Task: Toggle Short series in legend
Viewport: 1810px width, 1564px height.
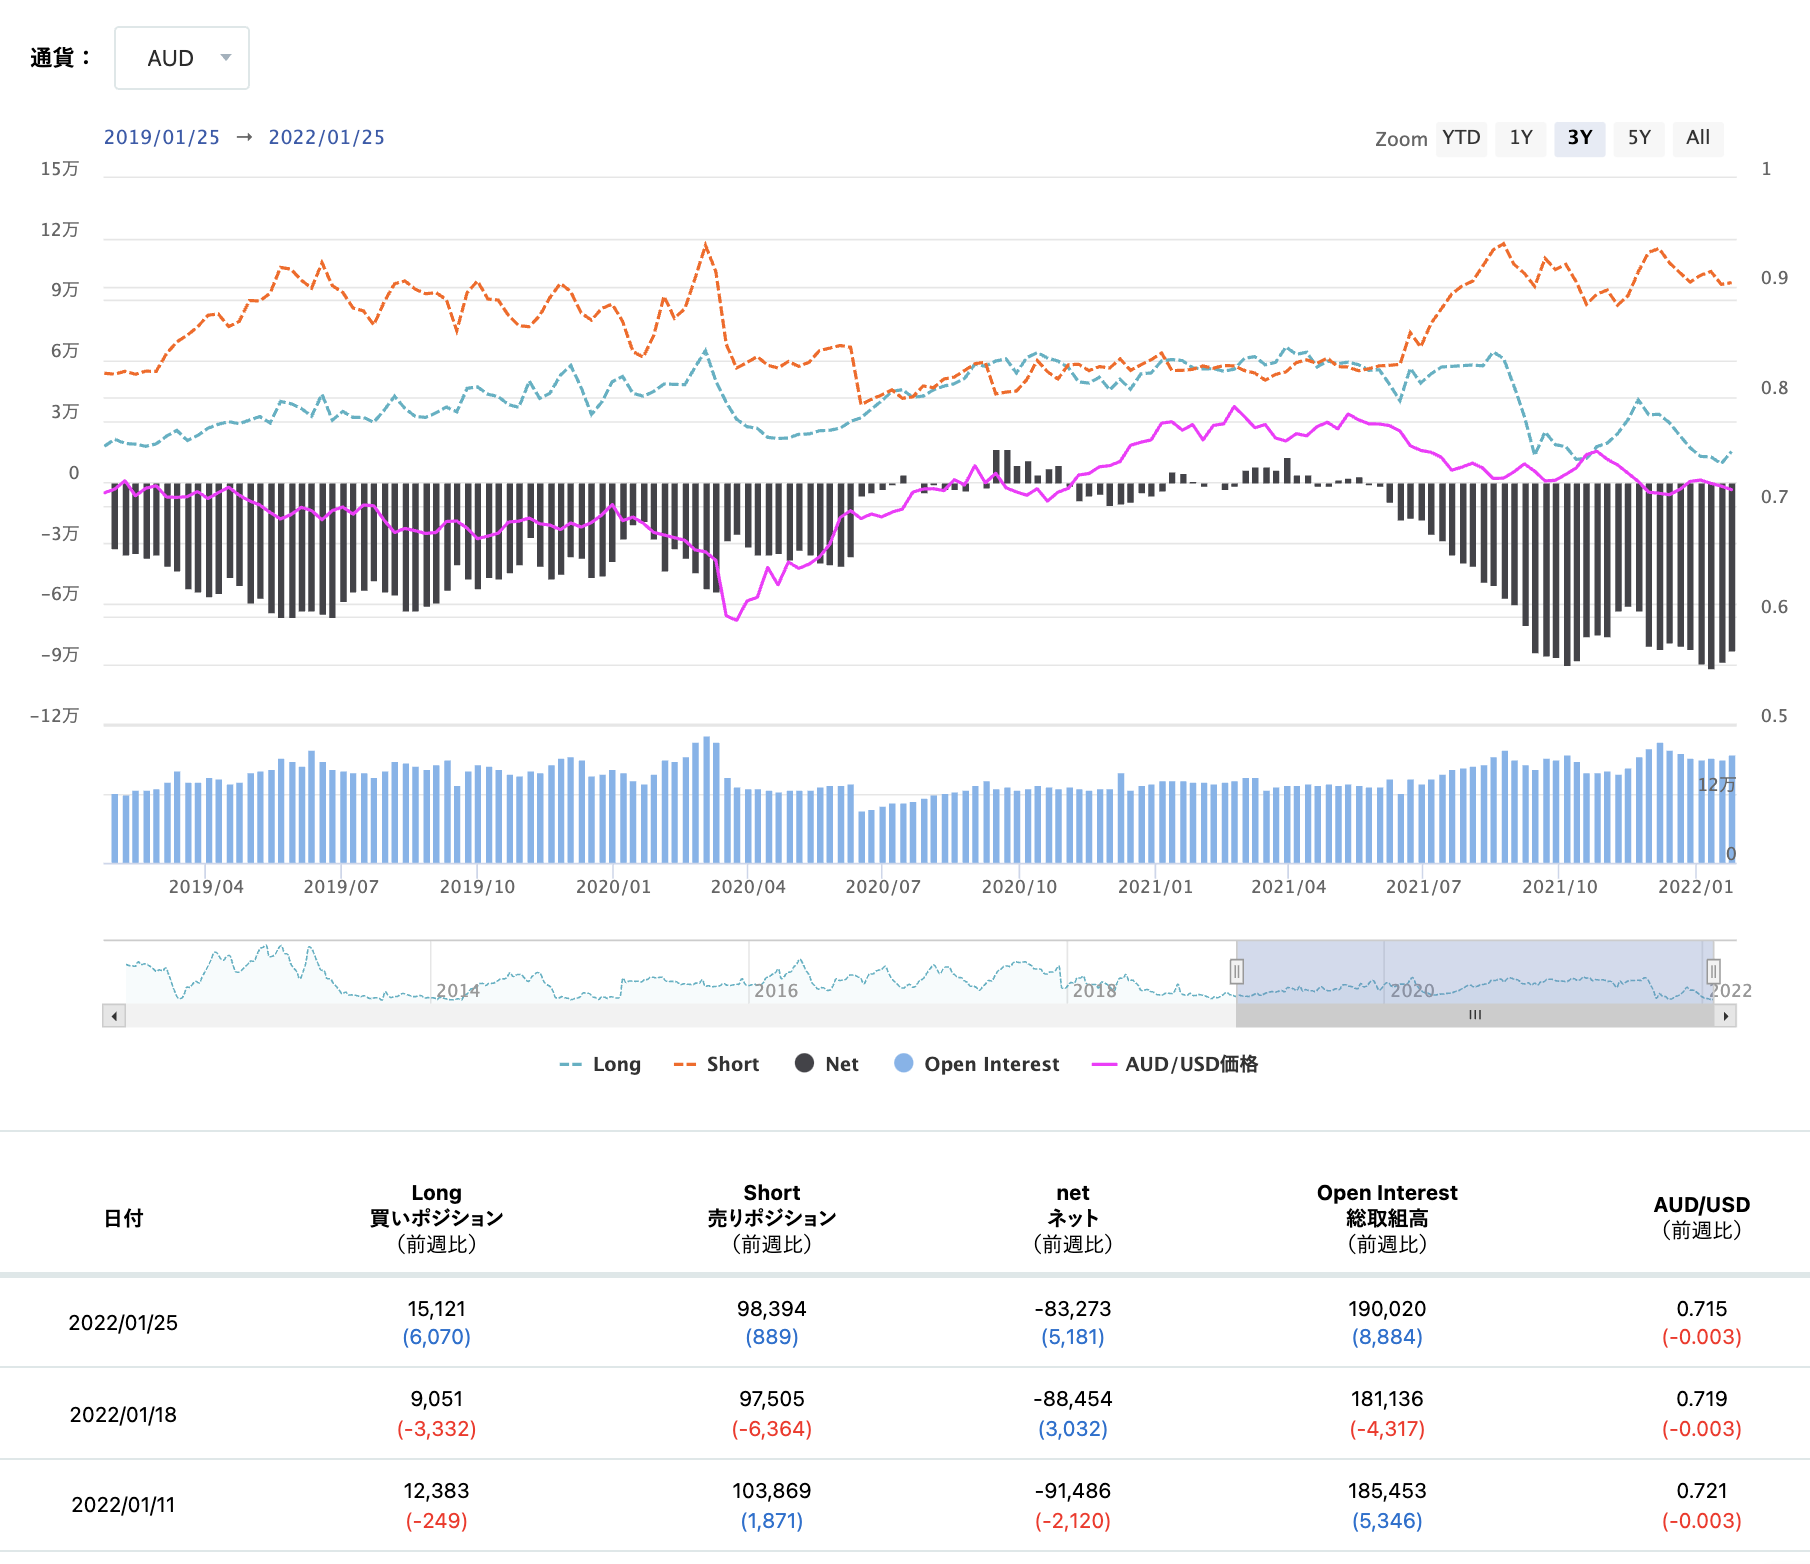Action: (x=717, y=1064)
